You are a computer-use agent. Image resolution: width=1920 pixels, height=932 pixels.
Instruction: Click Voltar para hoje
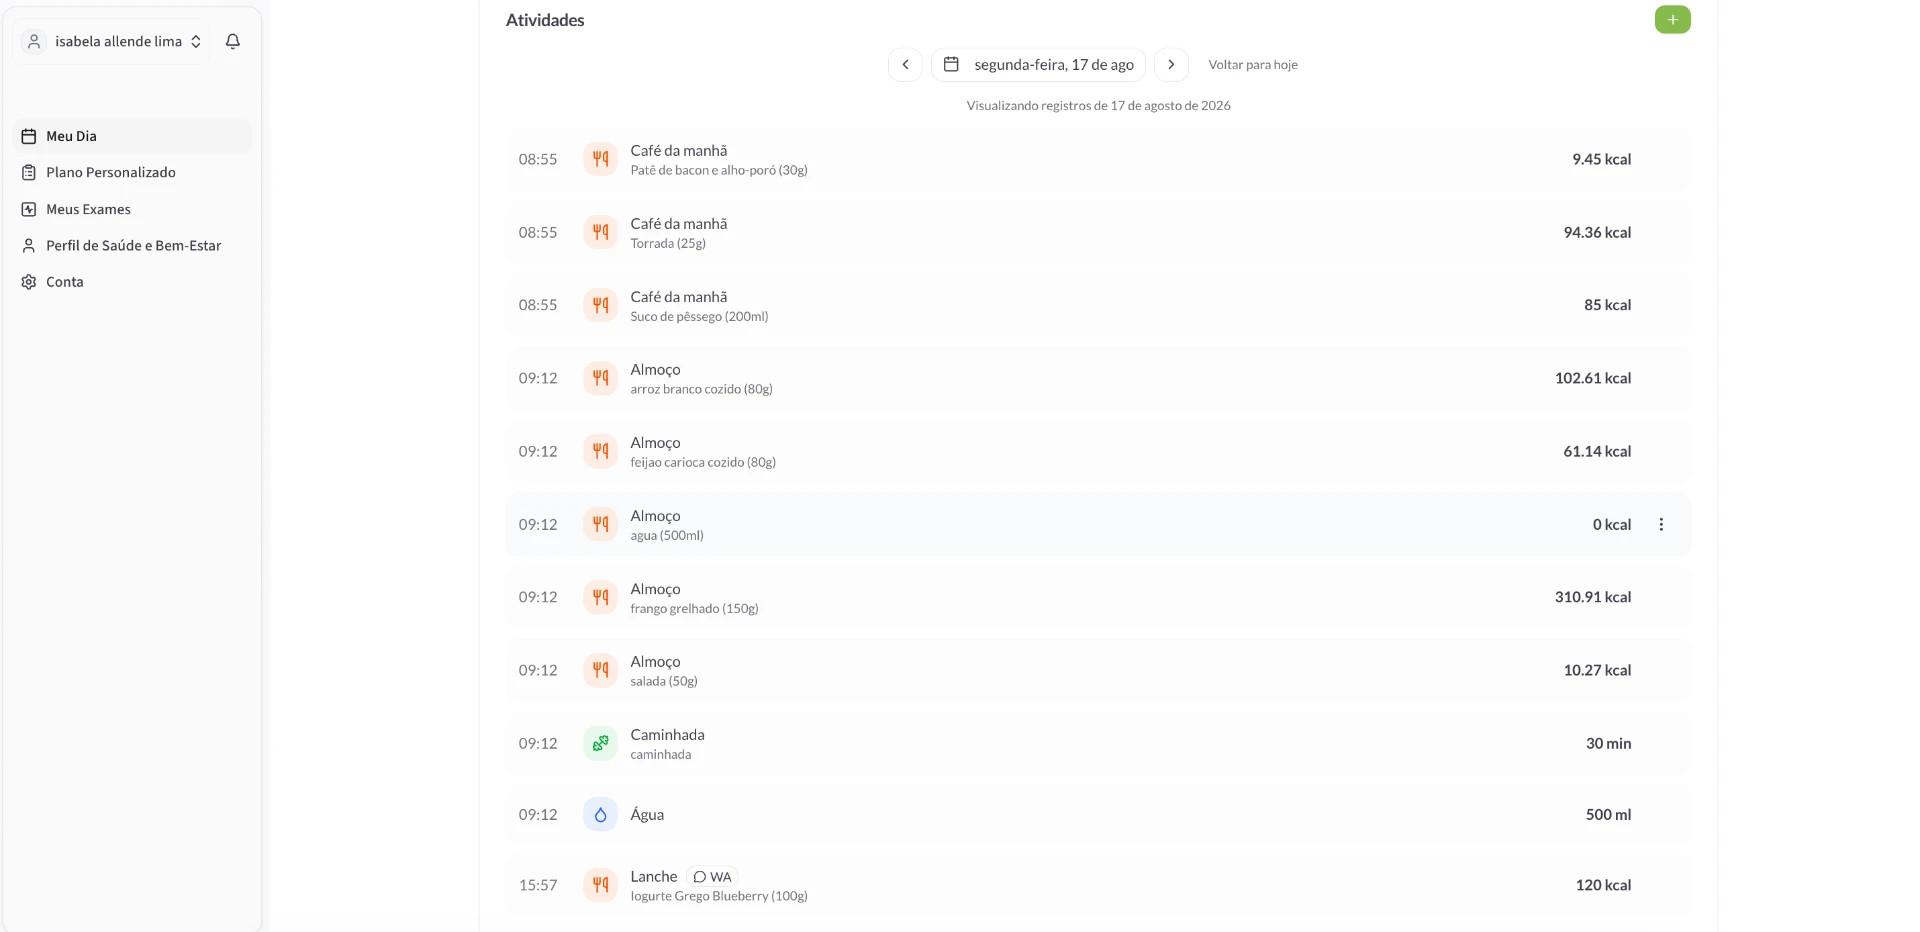(x=1253, y=65)
